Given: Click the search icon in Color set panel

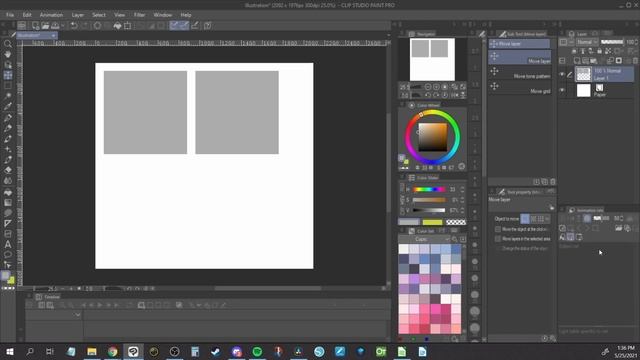Looking at the screenshot, I should click(454, 239).
